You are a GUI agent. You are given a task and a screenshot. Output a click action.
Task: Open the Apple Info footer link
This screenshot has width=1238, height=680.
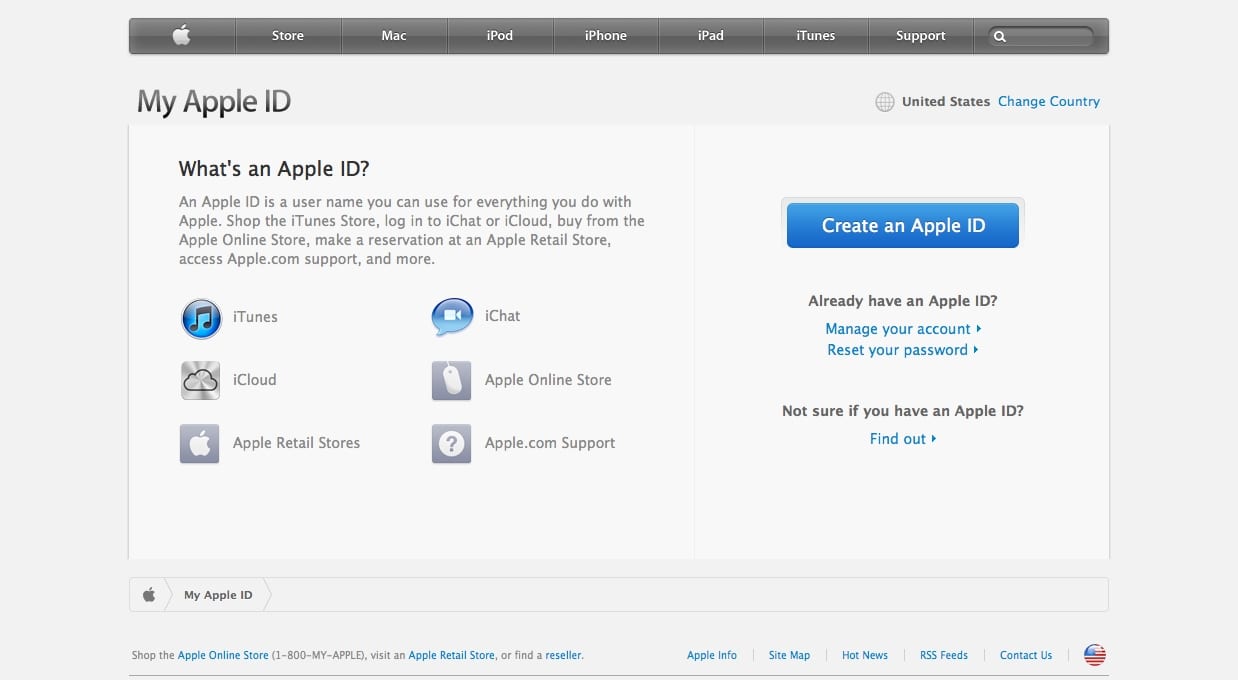[712, 656]
